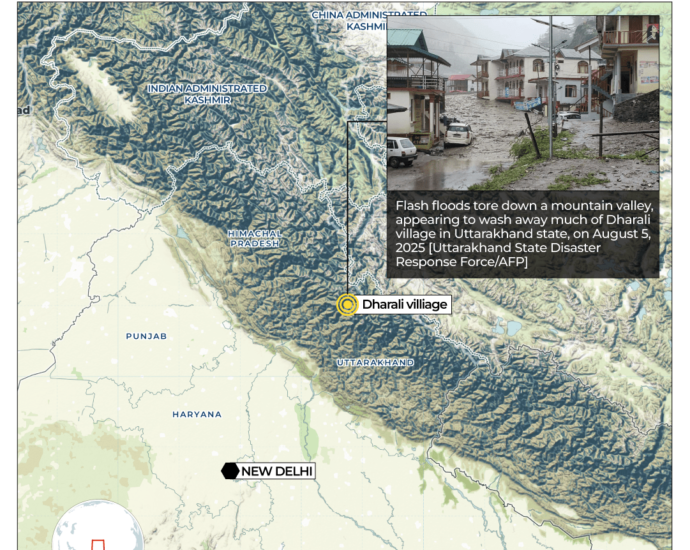Click the yellow Dharali village location marker
Screen dimensions: 690x550
pos(347,304)
